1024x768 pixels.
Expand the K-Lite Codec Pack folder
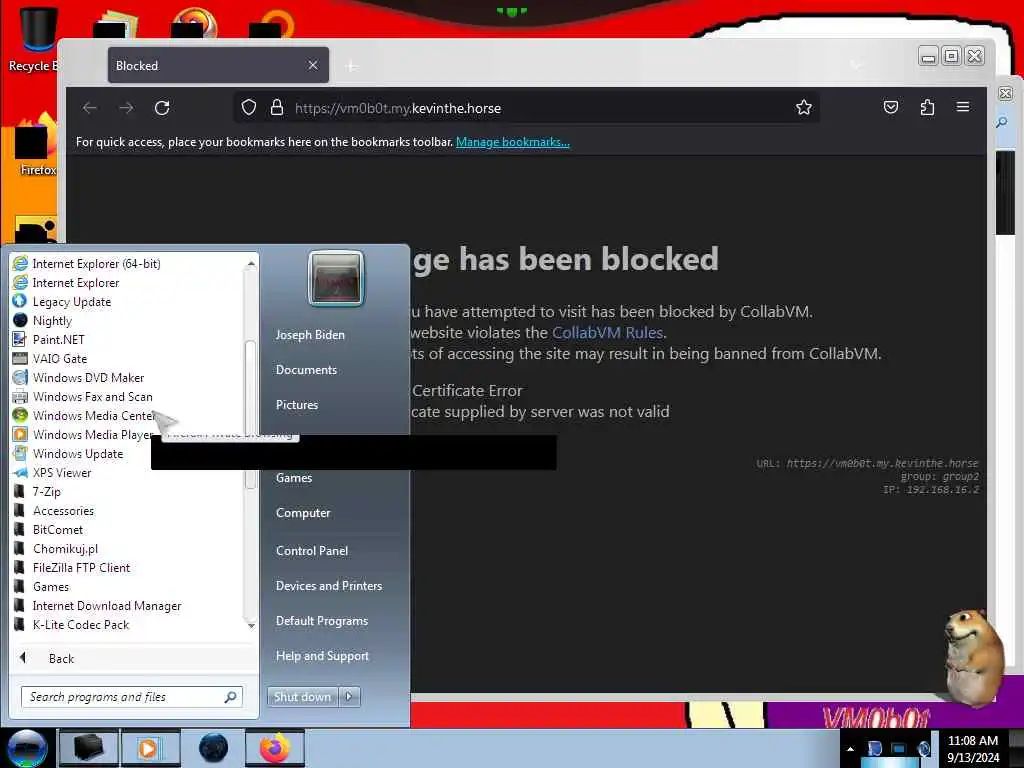[81, 624]
